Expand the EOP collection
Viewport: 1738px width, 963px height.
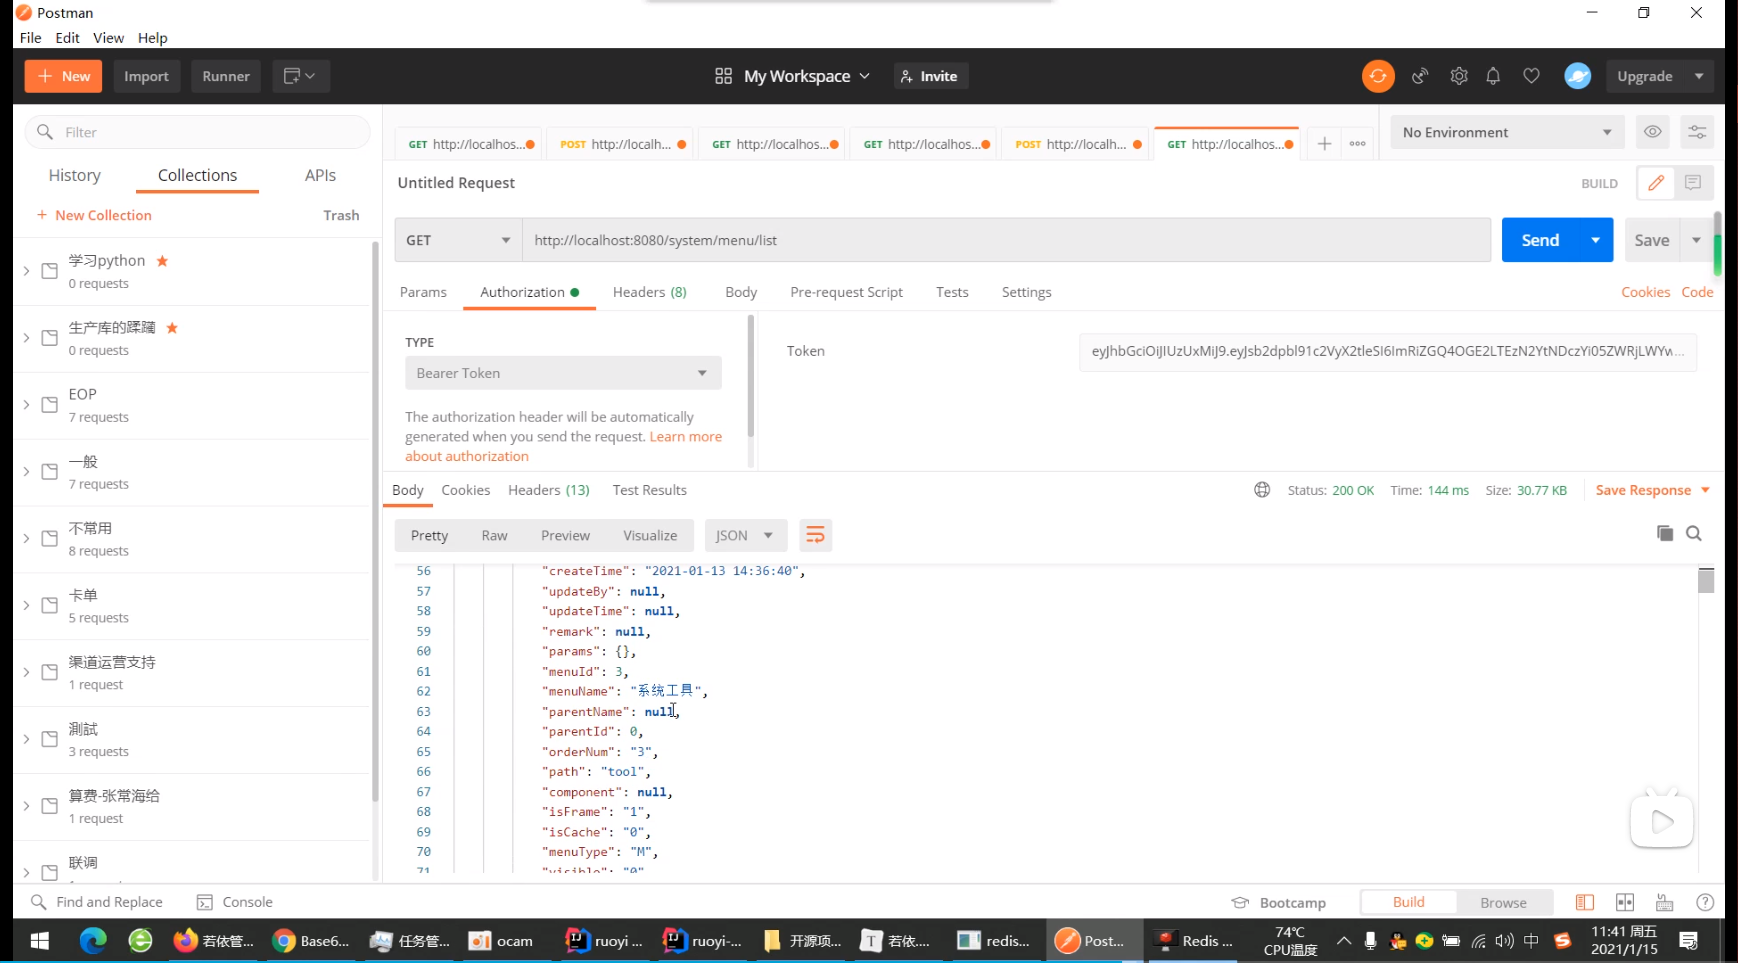26,405
